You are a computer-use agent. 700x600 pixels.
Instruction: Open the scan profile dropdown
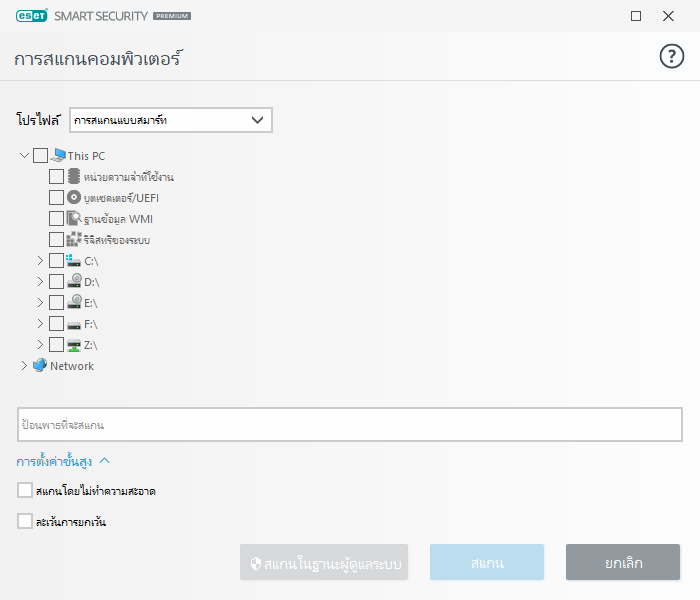point(171,120)
